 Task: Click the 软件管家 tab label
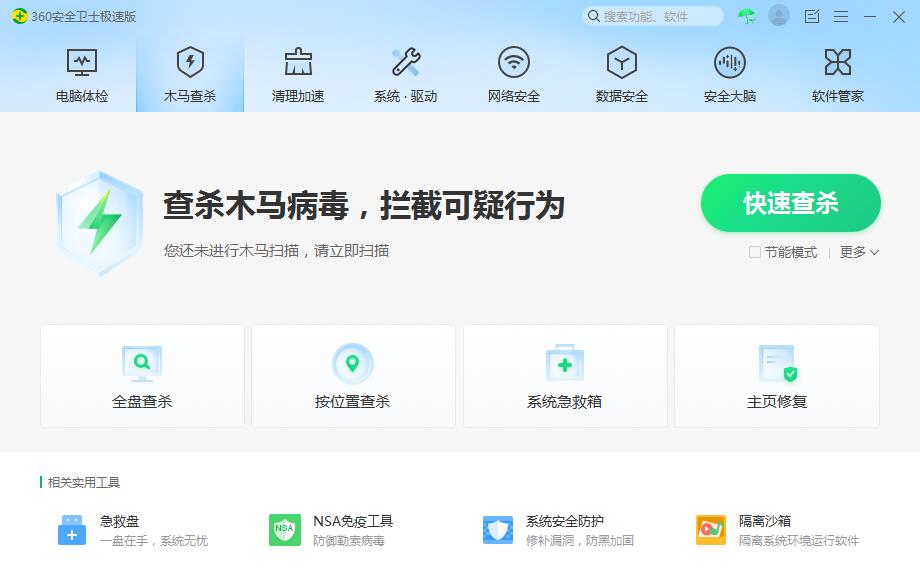[x=838, y=96]
